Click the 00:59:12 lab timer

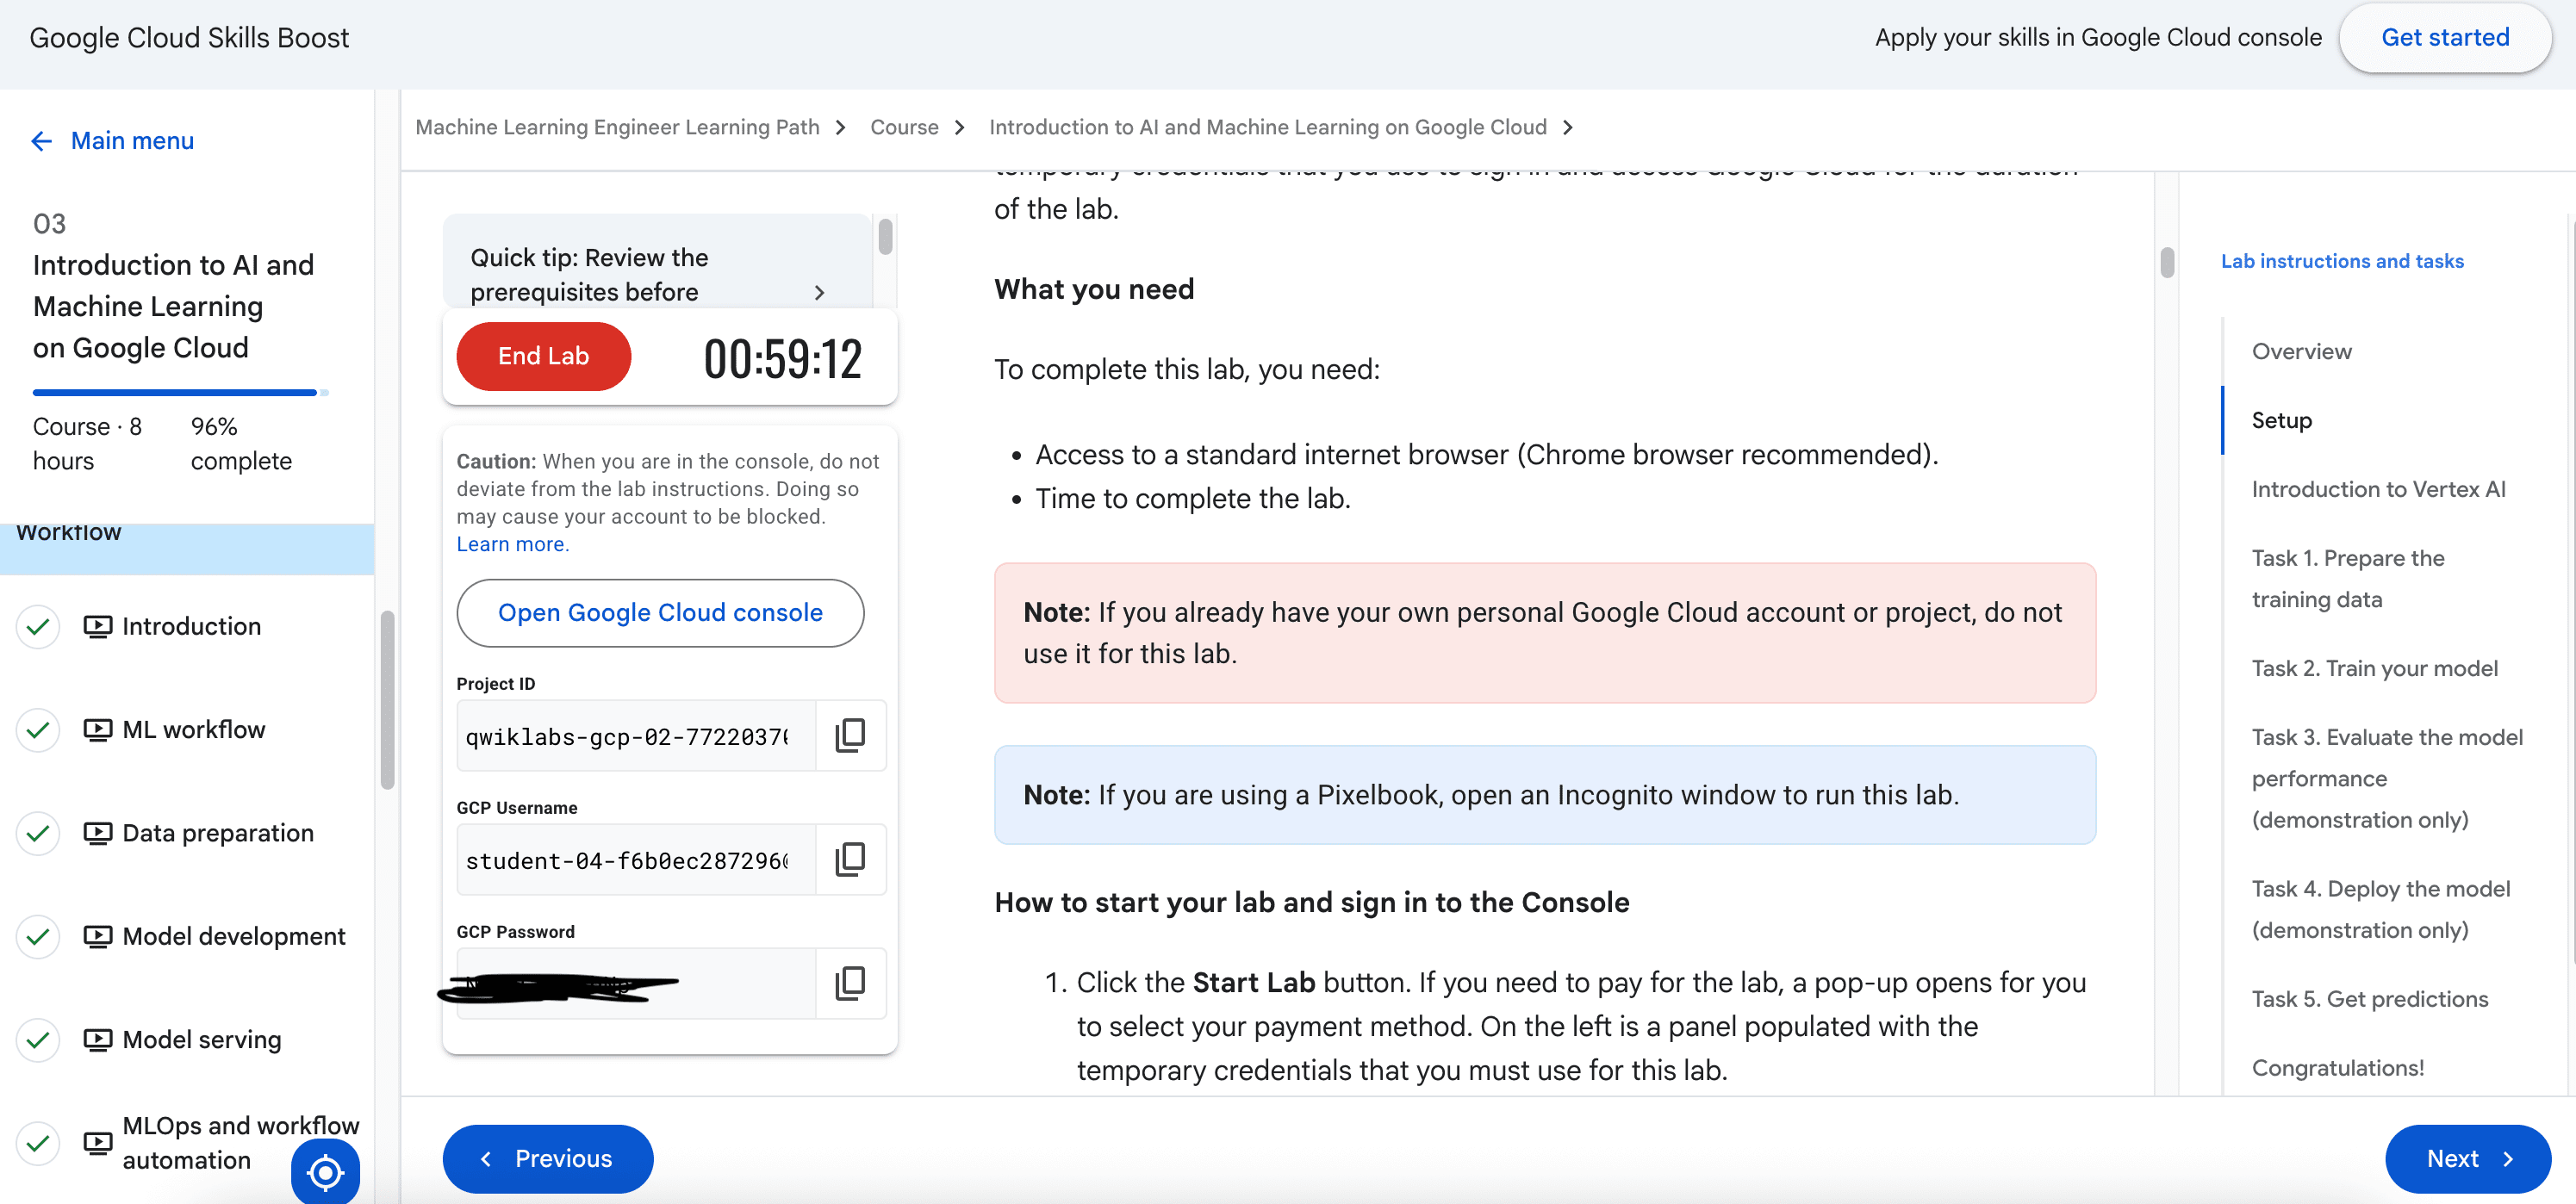(x=782, y=358)
